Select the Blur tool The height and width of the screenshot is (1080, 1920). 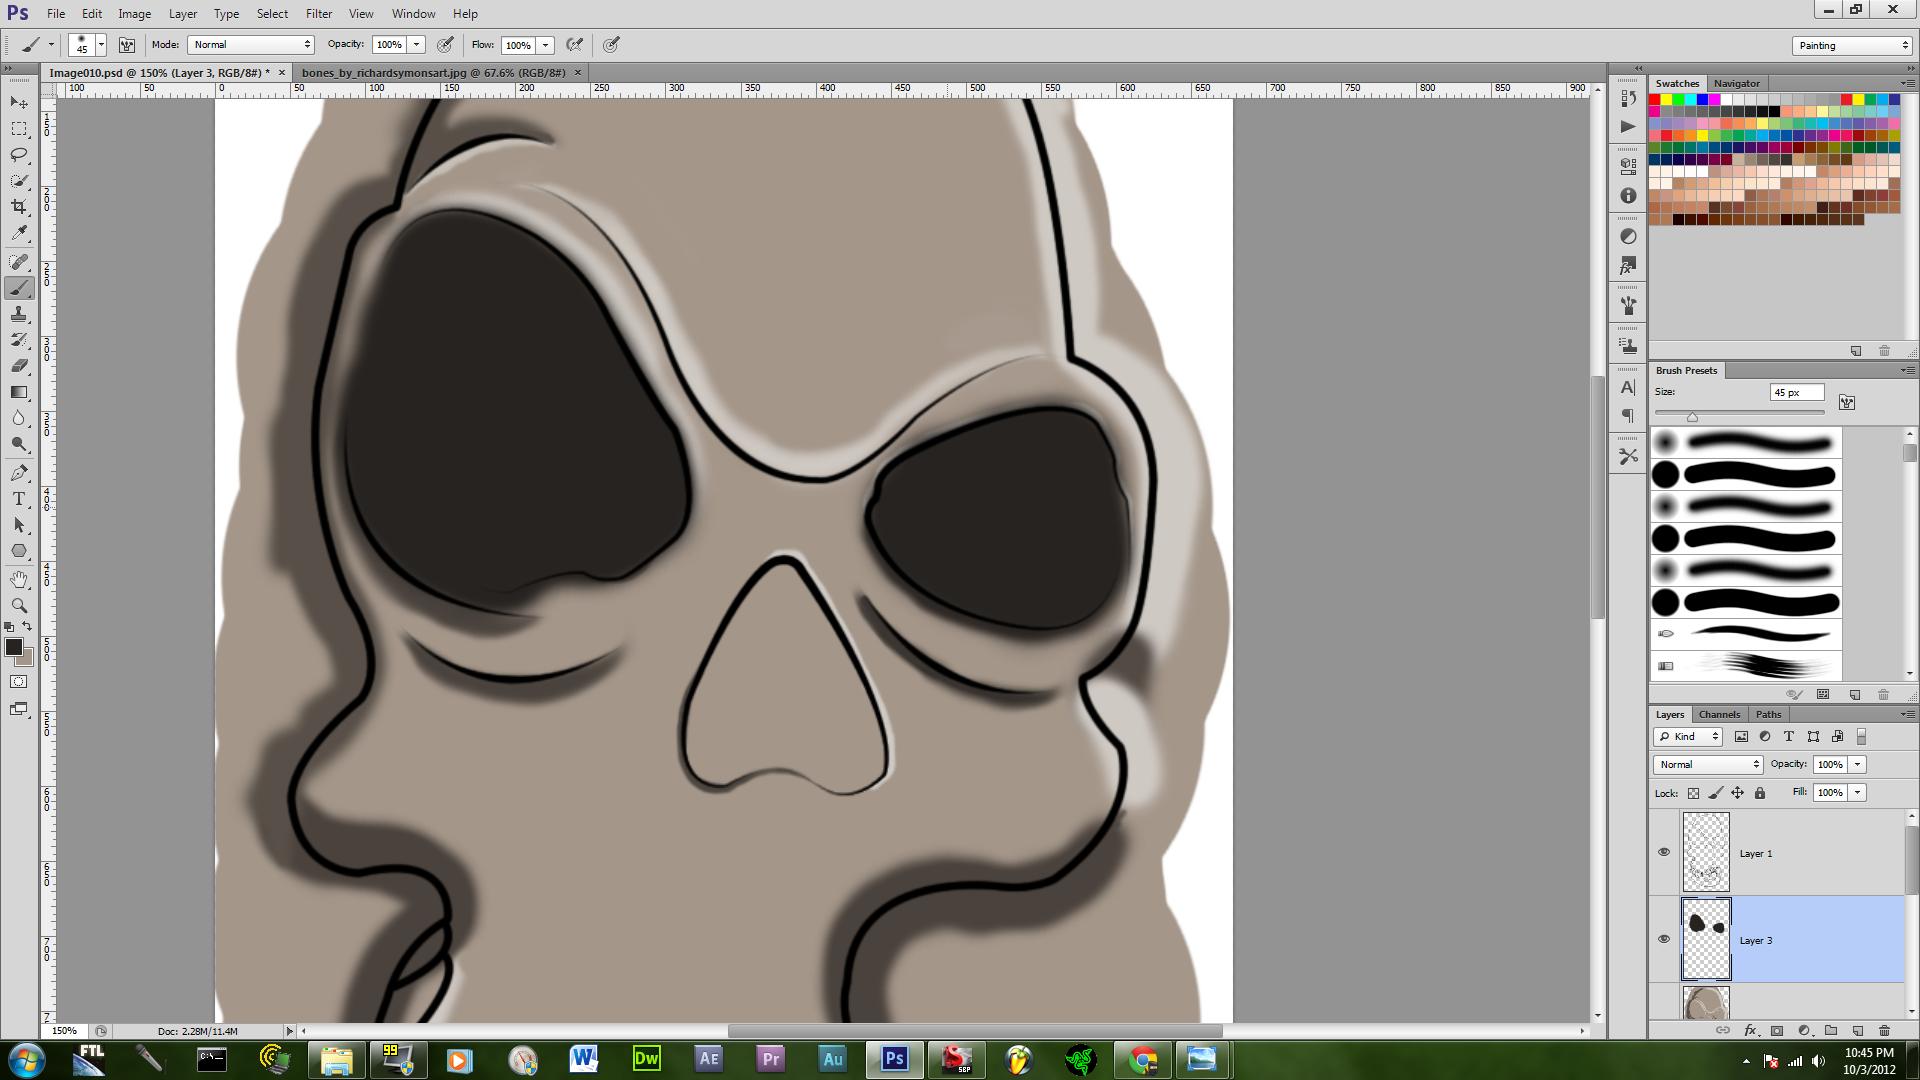click(x=19, y=418)
